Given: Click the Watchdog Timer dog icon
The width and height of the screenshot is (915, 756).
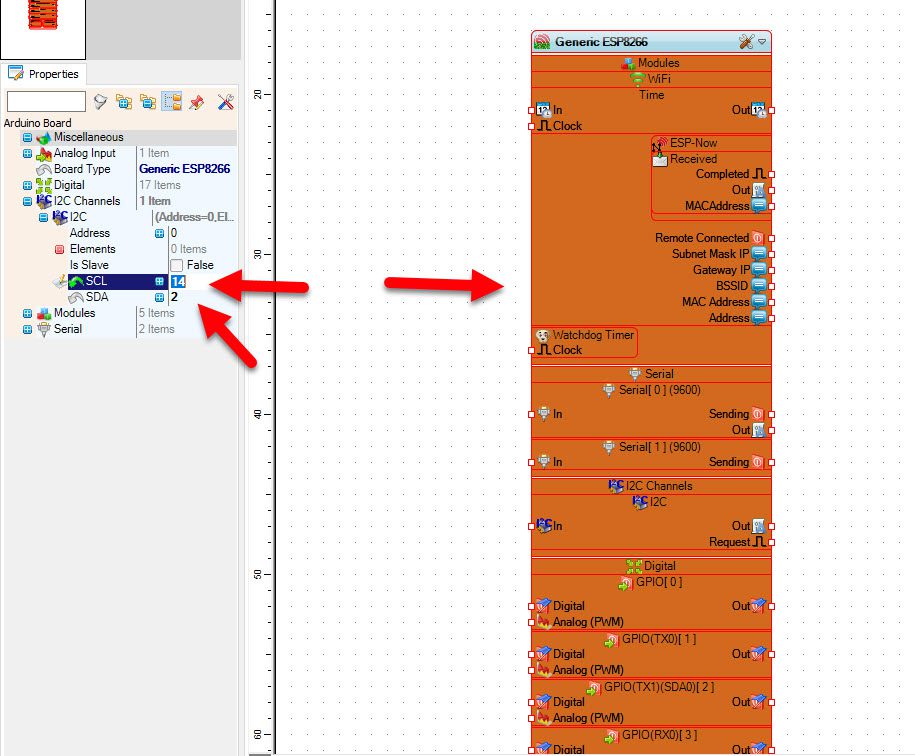Looking at the screenshot, I should [543, 335].
